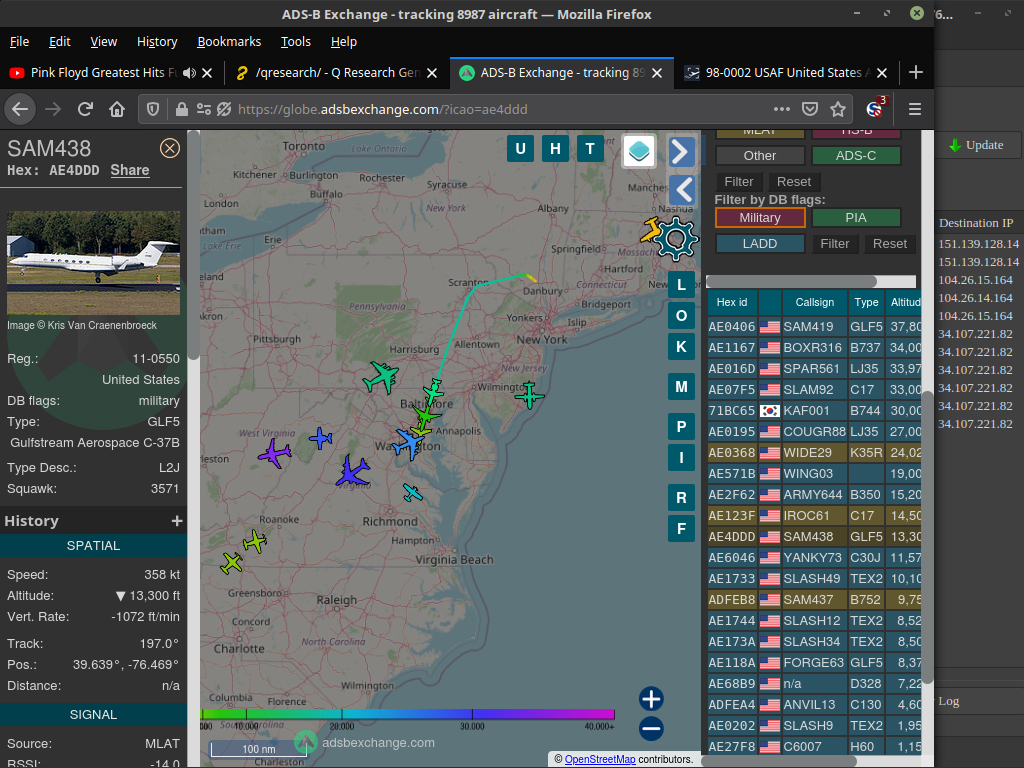Screen dimensions: 1024x768
Task: Open map settings gear icon
Action: click(675, 239)
